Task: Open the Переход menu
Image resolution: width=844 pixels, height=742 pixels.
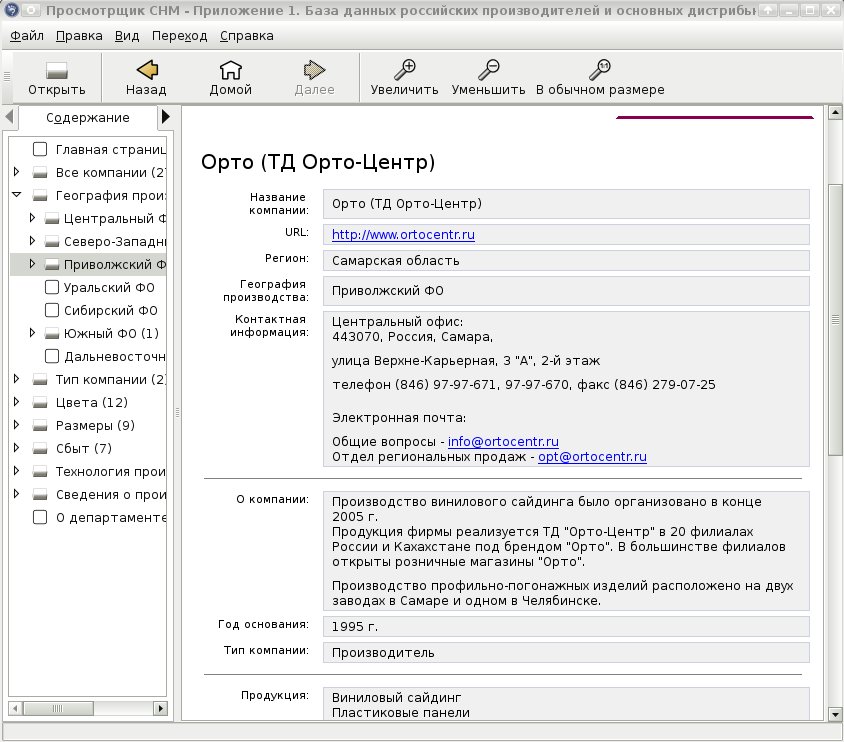Action: point(179,36)
